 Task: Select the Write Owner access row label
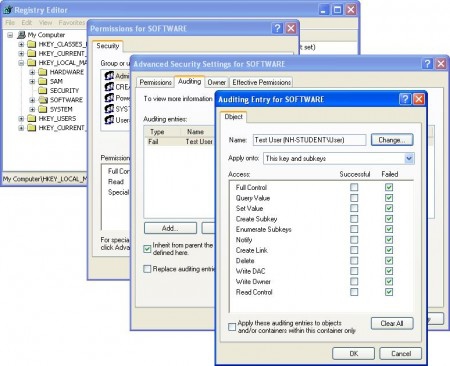point(253,282)
